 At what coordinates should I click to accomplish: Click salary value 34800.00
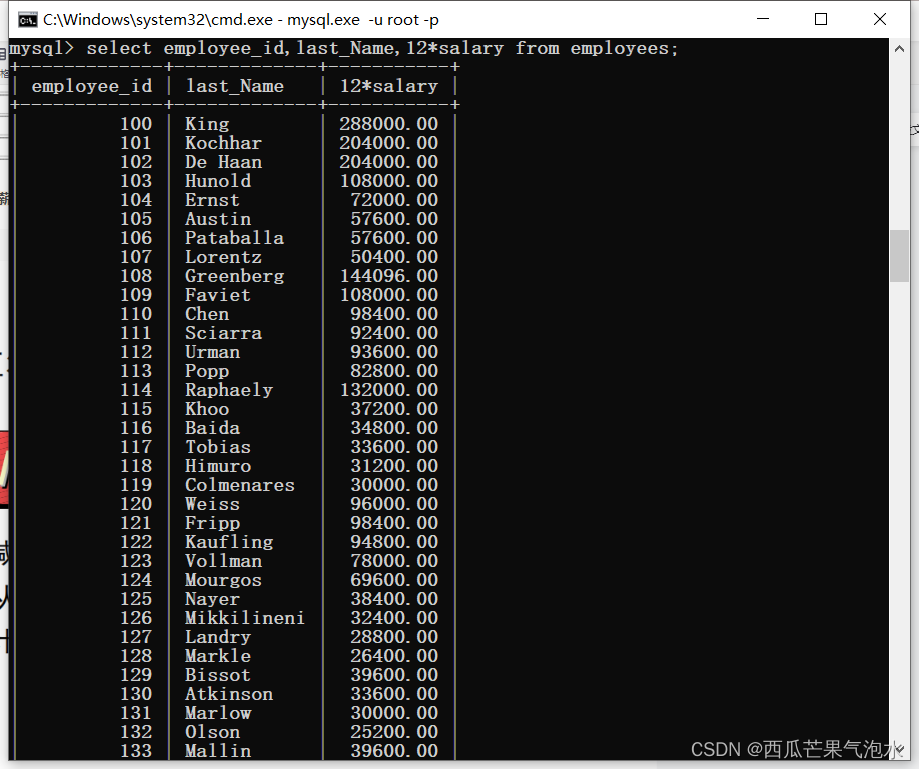point(394,428)
